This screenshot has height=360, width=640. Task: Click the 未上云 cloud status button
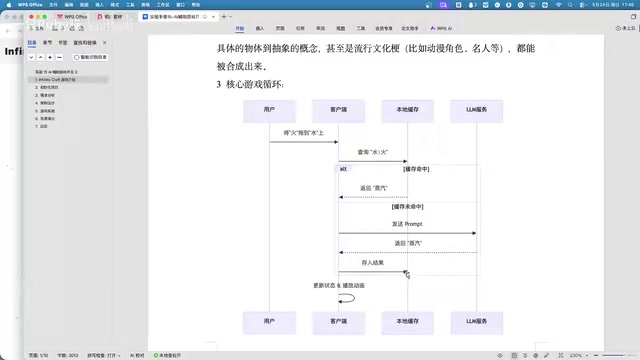click(625, 29)
